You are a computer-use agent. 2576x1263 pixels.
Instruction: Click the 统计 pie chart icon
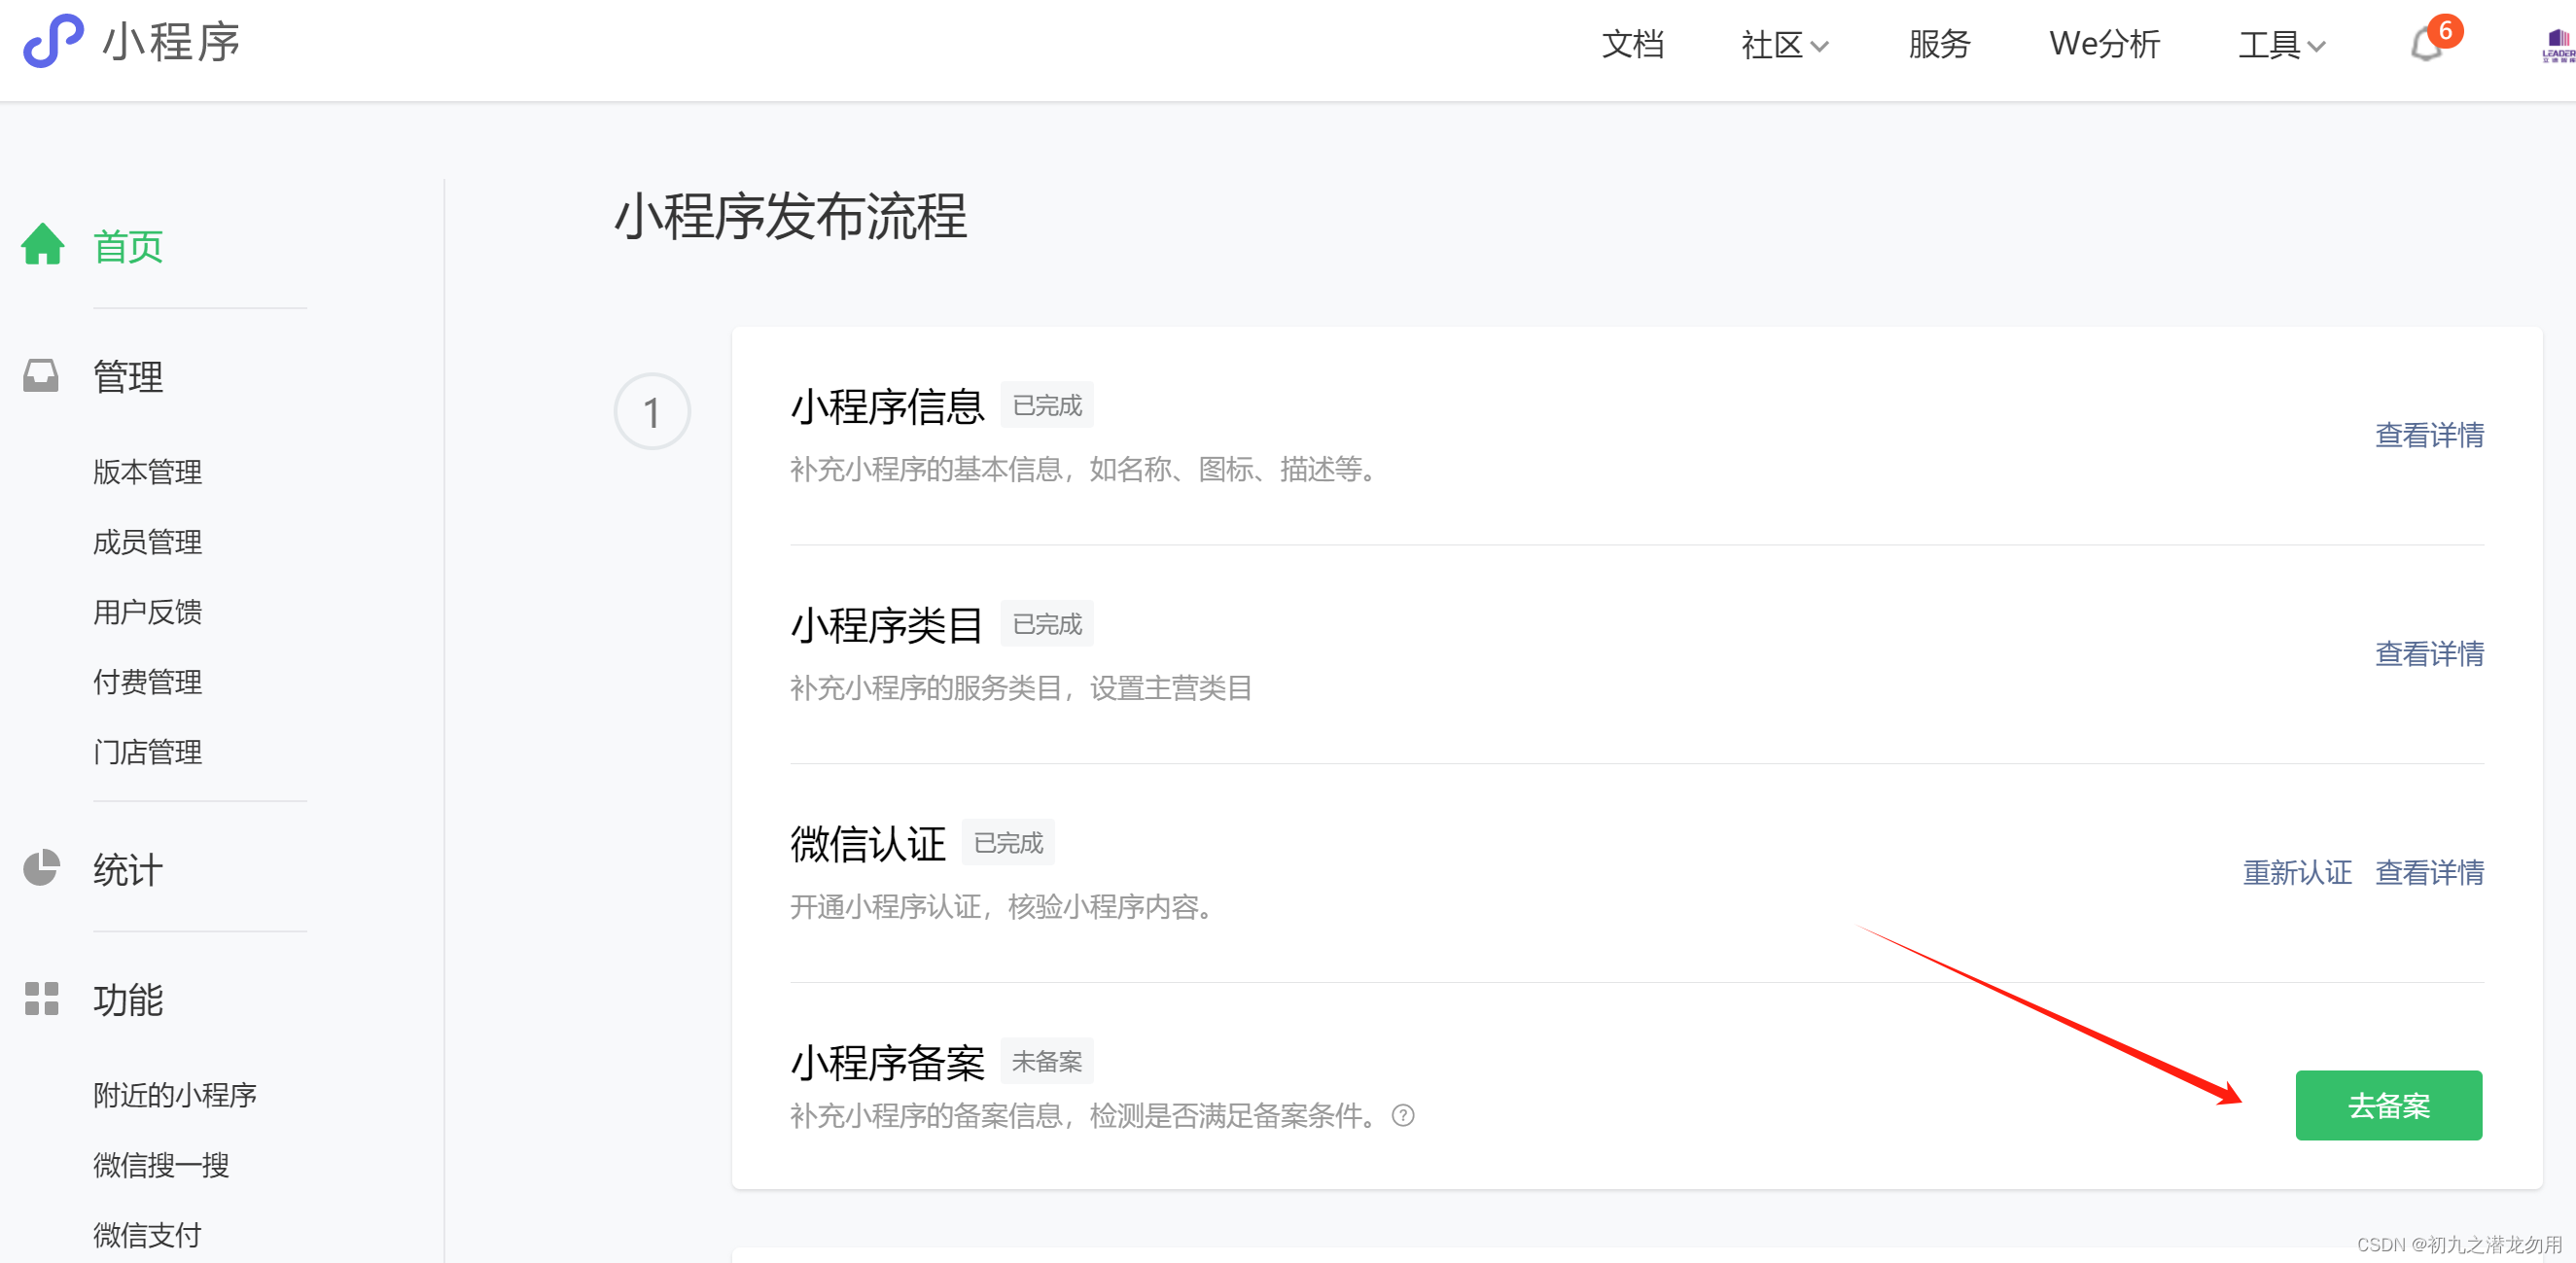41,868
